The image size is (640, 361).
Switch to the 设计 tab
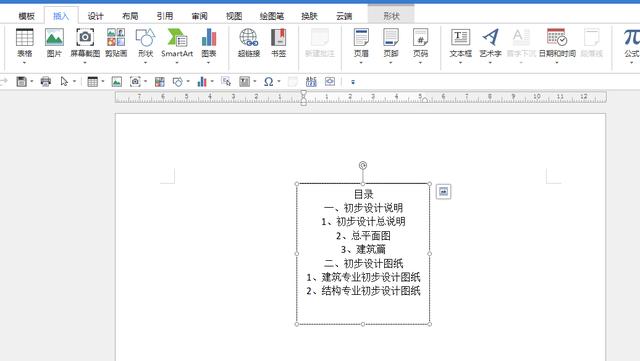click(x=96, y=16)
